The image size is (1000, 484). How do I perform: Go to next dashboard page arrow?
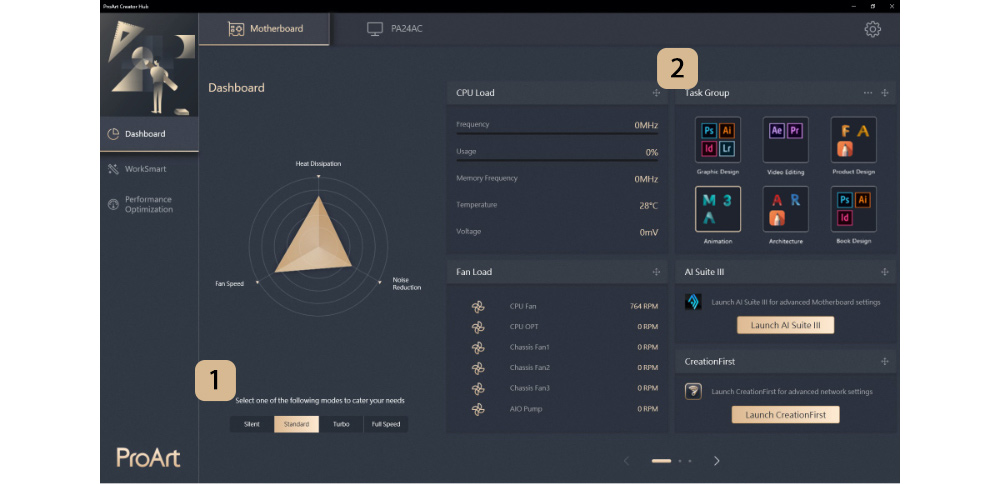click(x=717, y=461)
